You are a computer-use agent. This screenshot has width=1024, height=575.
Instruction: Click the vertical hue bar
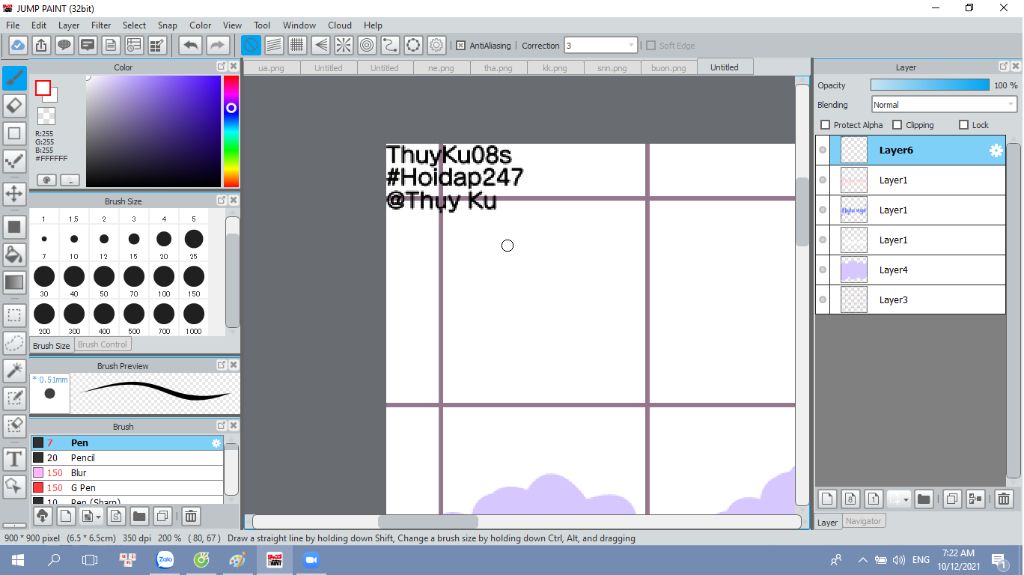(x=231, y=131)
